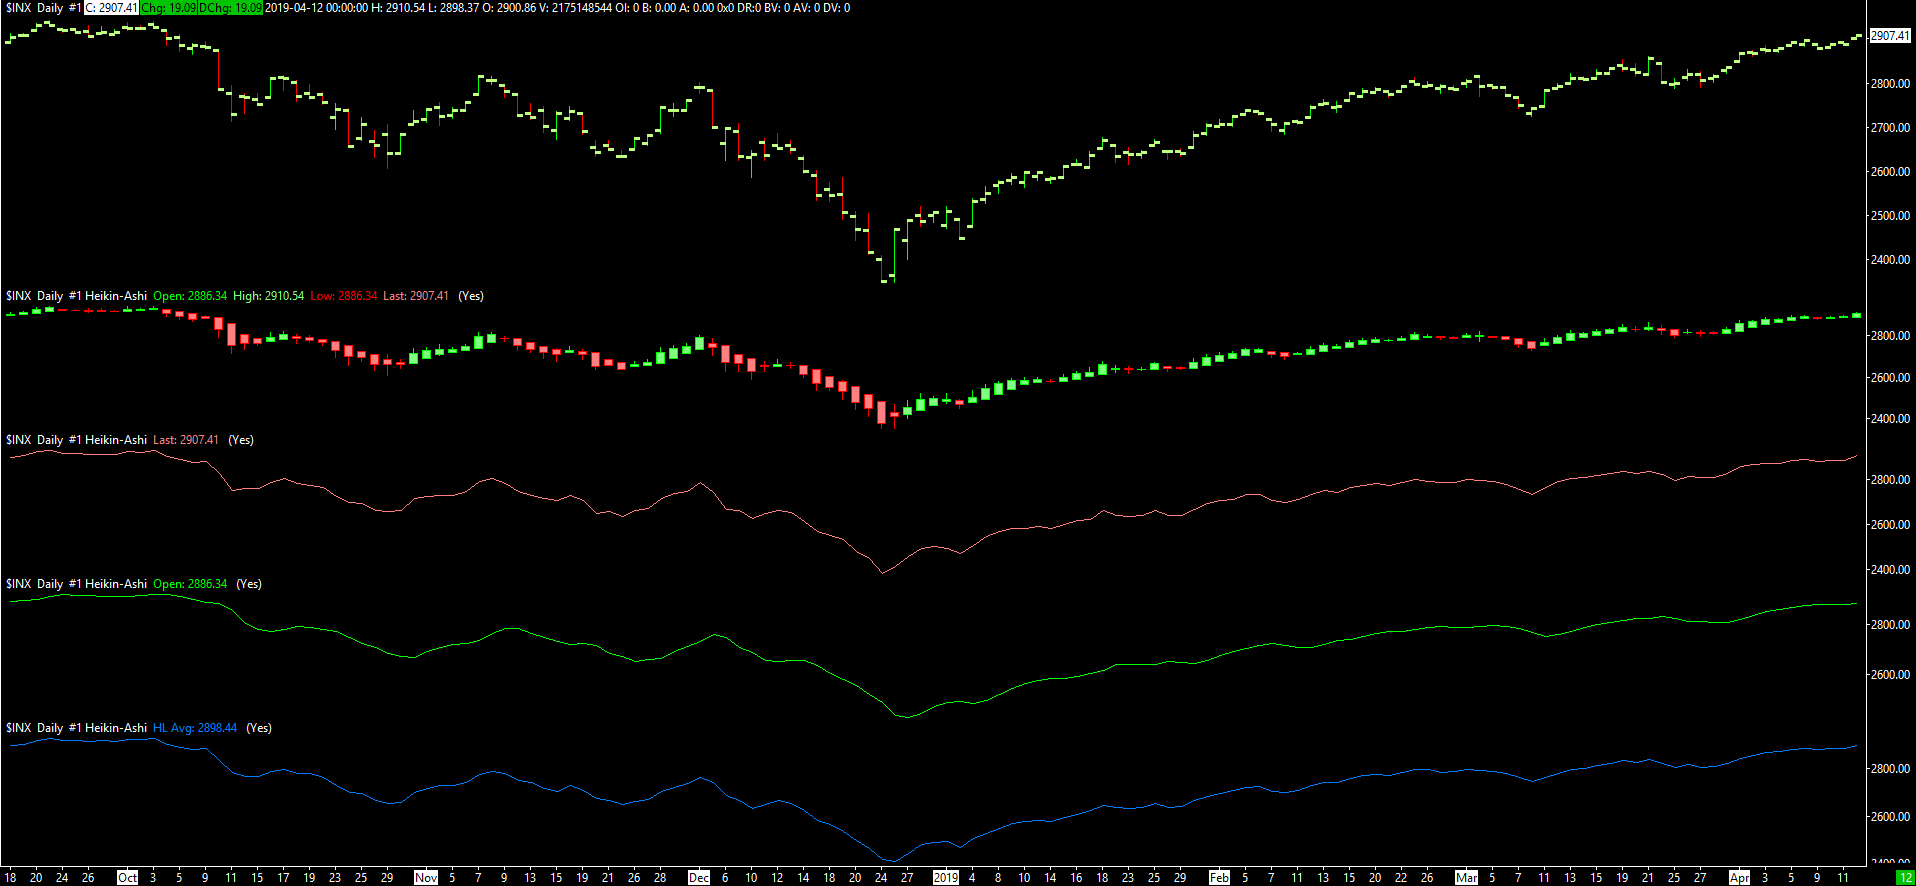The width and height of the screenshot is (1916, 886).
Task: Click "High: 2910.54" in Heikin-Ashi candle label
Action: coord(269,296)
